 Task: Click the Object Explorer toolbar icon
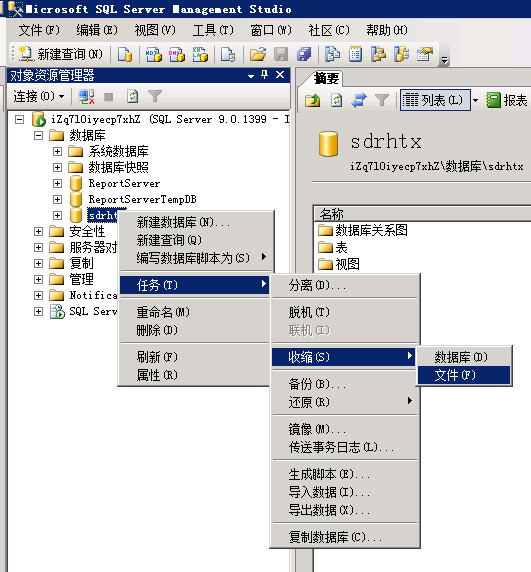379,54
